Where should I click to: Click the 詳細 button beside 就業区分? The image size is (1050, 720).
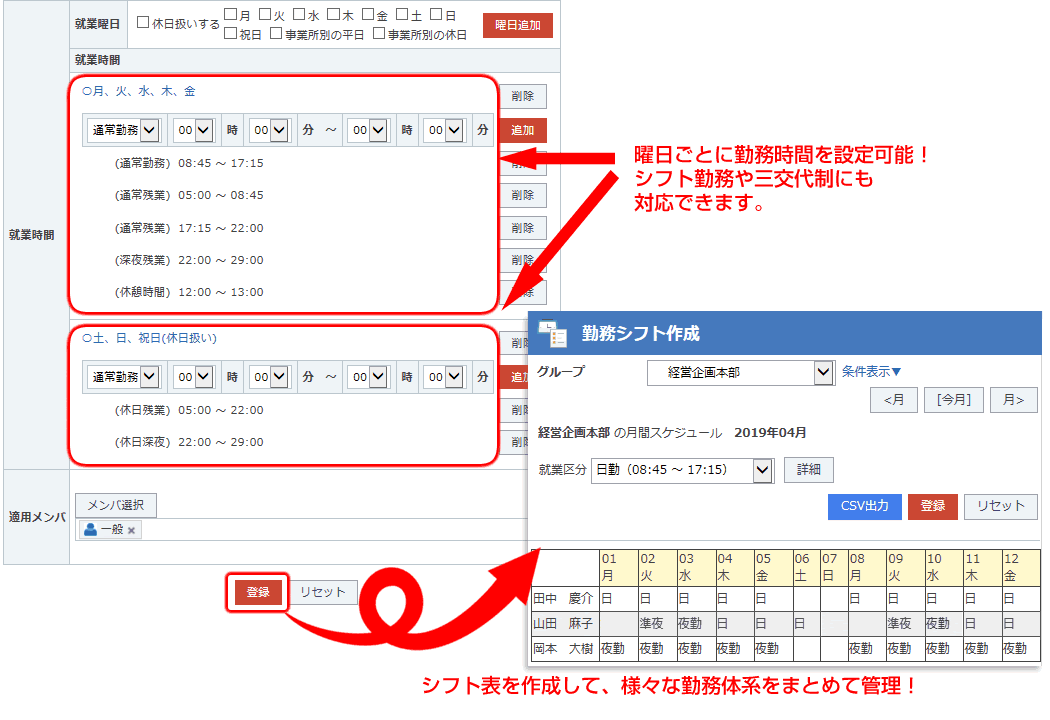point(808,470)
